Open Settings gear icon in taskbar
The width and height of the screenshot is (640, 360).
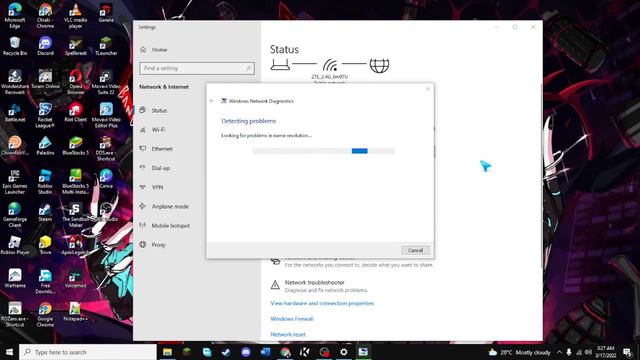[x=344, y=352]
